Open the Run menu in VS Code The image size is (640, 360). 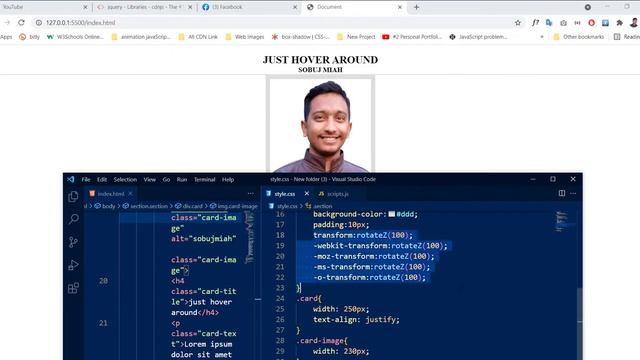click(182, 180)
